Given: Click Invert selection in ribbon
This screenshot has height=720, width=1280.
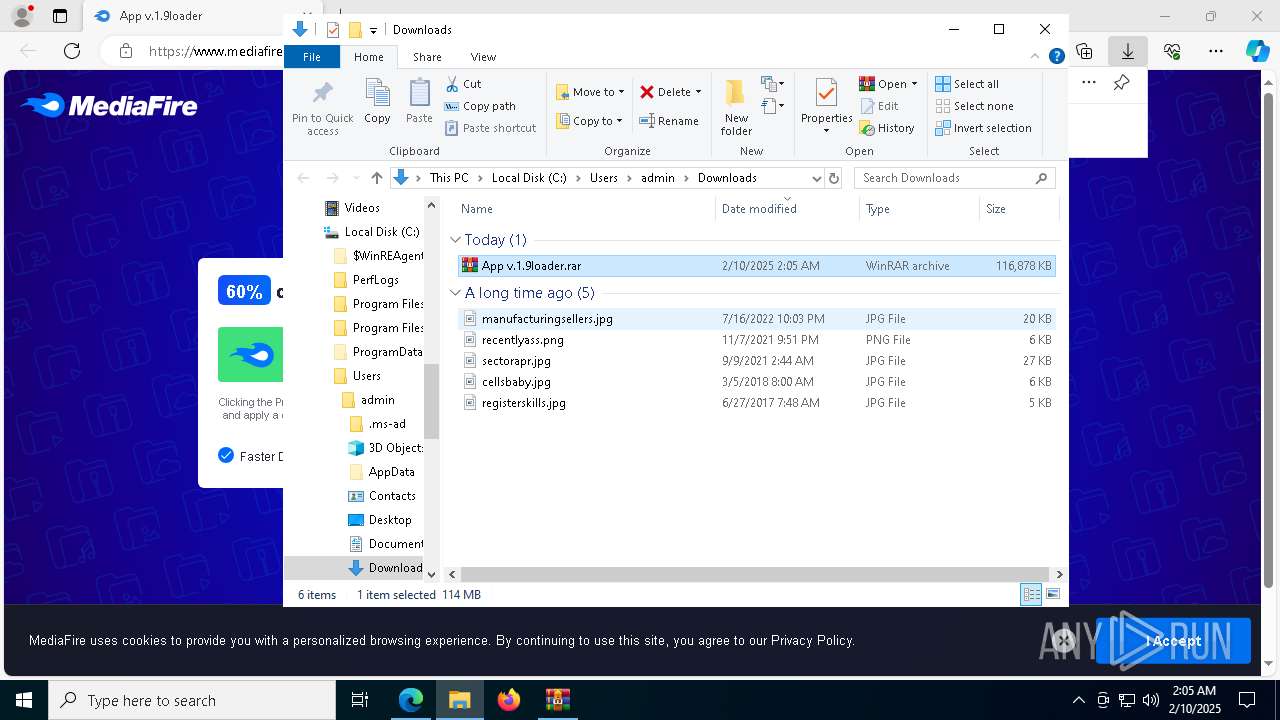Looking at the screenshot, I should coord(983,128).
